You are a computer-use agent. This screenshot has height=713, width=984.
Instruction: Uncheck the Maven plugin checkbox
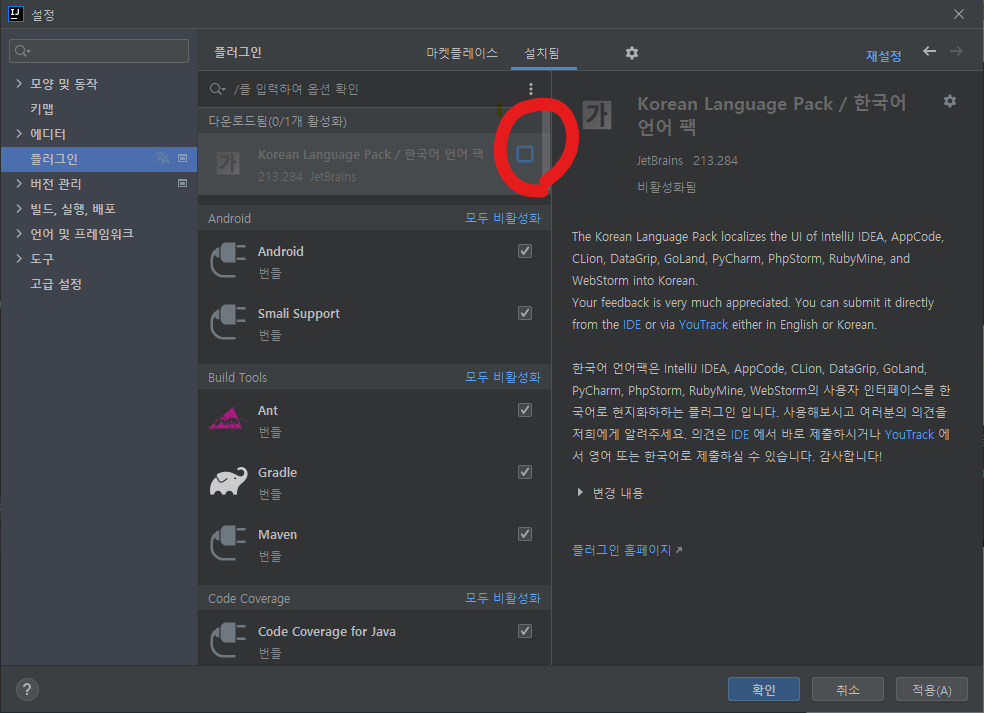click(525, 534)
